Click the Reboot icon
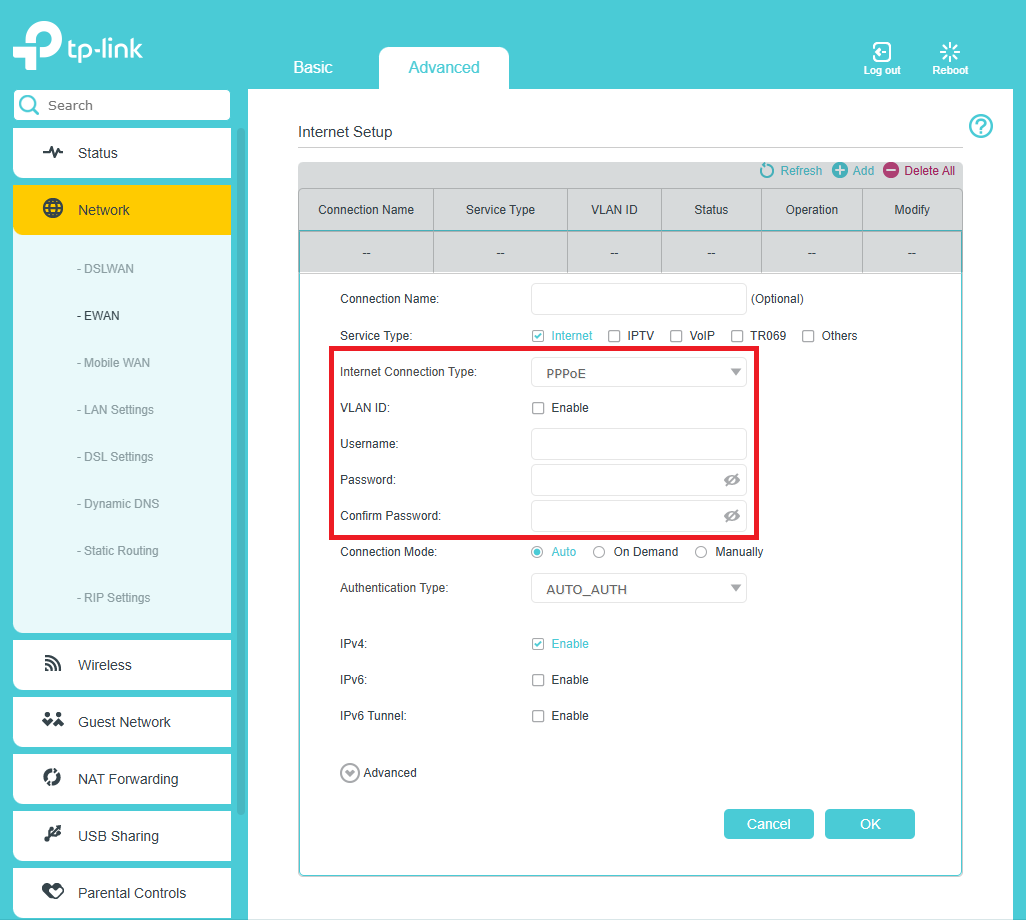 click(x=949, y=50)
